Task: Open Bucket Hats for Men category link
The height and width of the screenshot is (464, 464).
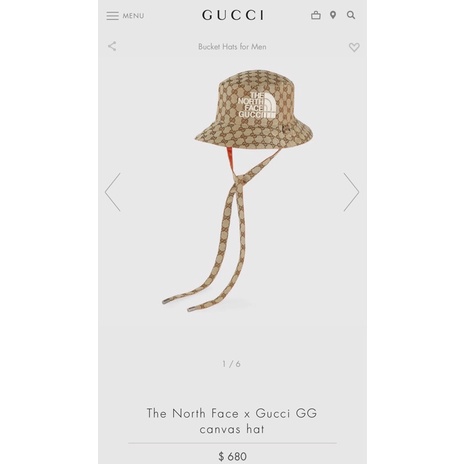Action: 232,47
